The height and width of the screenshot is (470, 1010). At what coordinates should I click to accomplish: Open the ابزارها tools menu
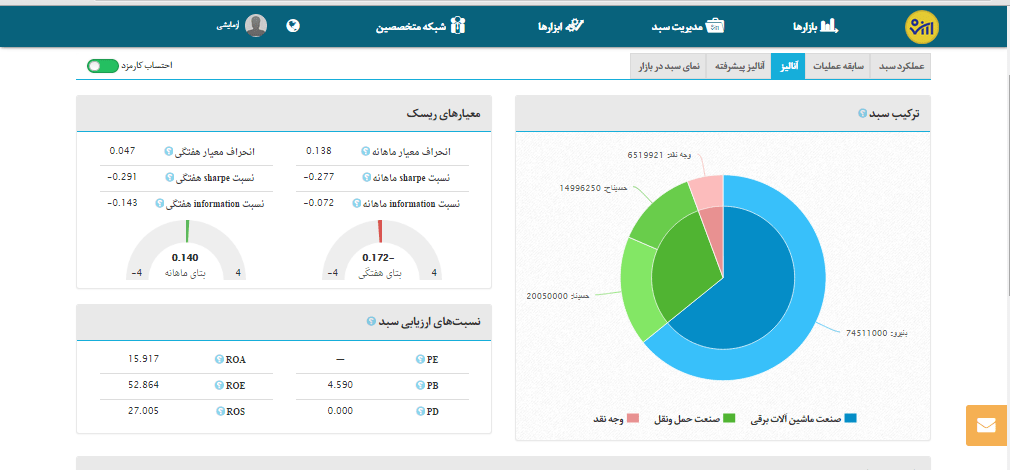click(x=561, y=26)
